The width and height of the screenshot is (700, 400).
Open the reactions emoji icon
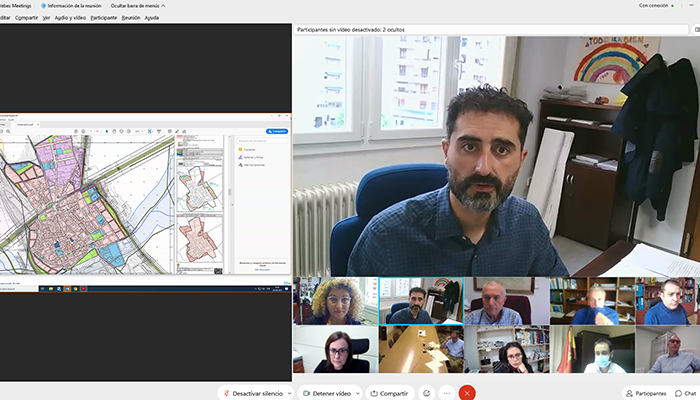point(427,393)
